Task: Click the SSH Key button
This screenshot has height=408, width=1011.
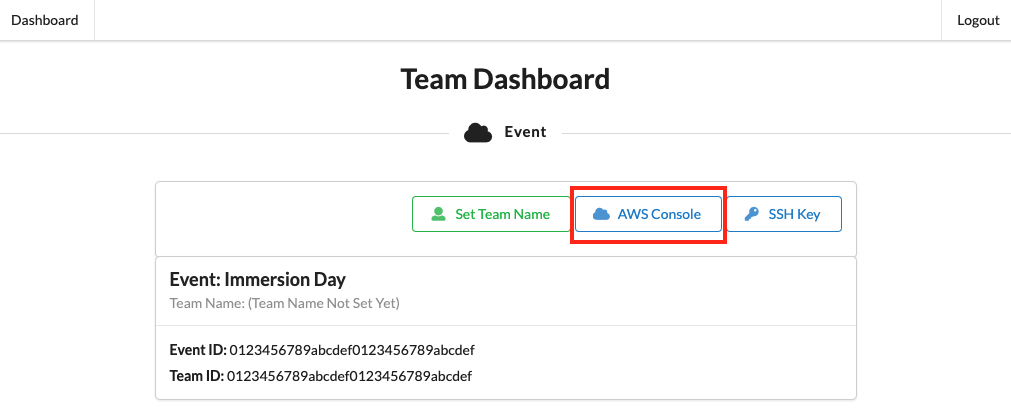Action: 783,214
